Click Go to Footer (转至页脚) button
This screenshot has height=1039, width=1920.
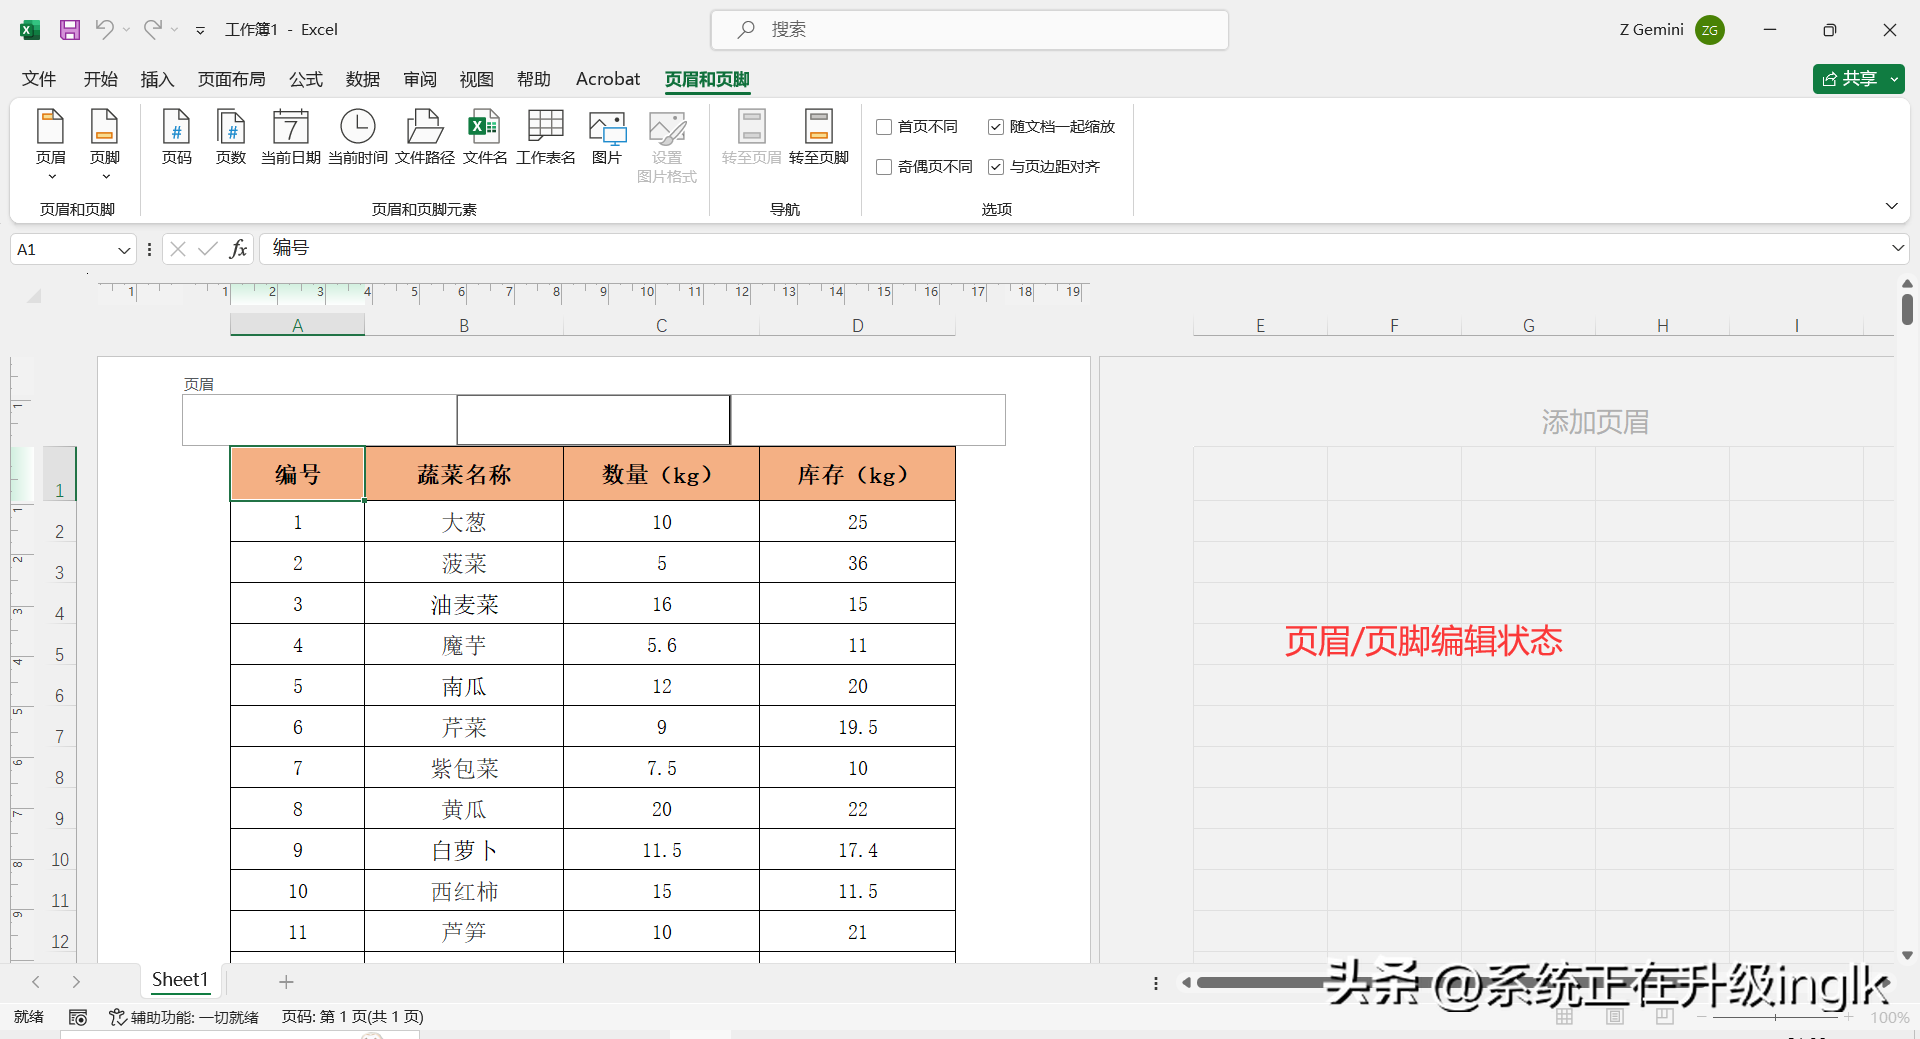(x=819, y=137)
